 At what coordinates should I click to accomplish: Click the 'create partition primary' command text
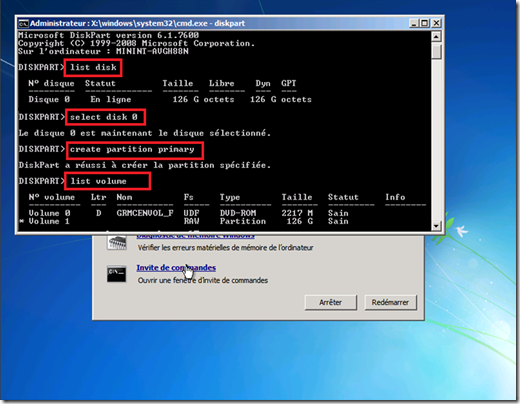(x=132, y=149)
